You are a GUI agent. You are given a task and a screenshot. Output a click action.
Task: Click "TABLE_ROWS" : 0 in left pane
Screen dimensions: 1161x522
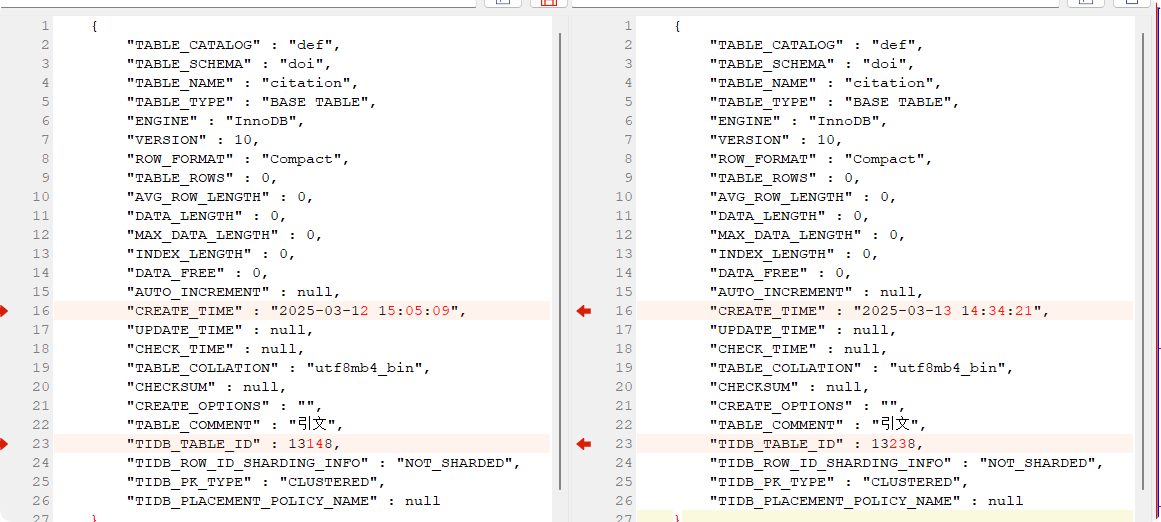pyautogui.click(x=201, y=178)
